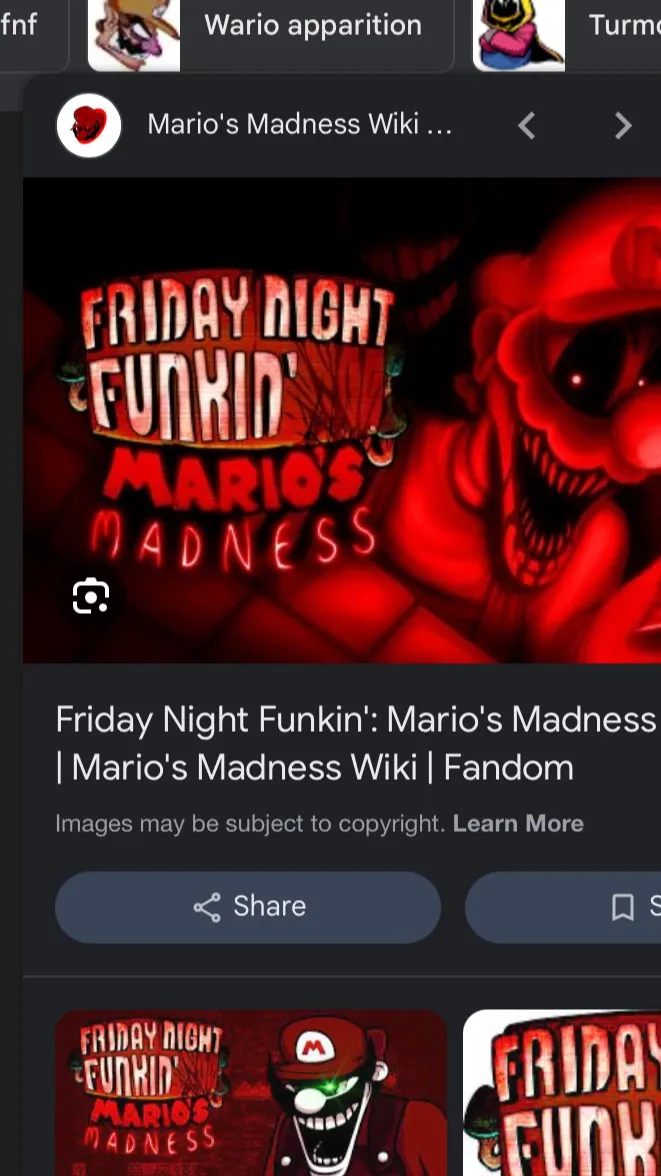Go to previous image with left chevron

pyautogui.click(x=527, y=126)
